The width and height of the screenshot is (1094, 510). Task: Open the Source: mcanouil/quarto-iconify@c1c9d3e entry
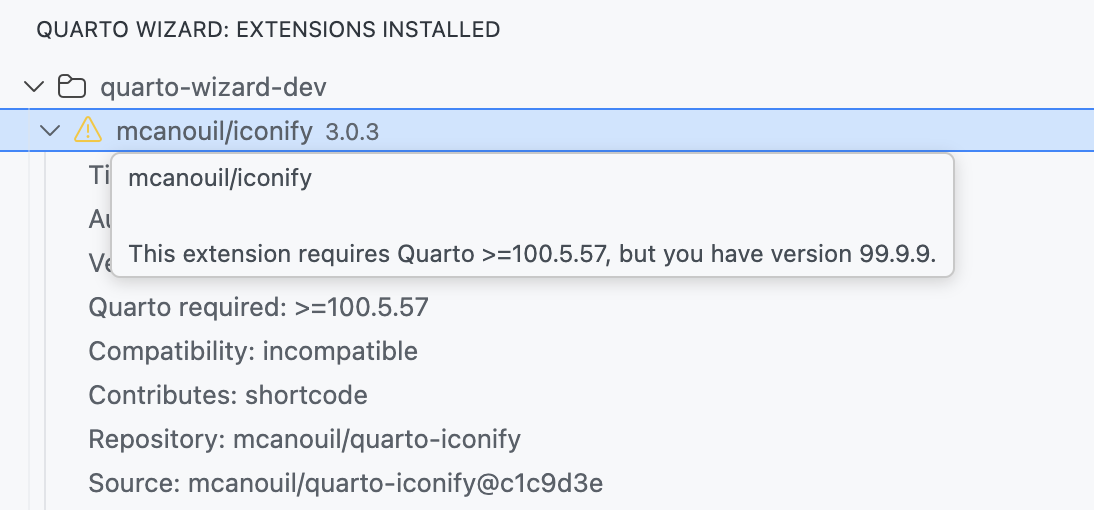(x=345, y=484)
